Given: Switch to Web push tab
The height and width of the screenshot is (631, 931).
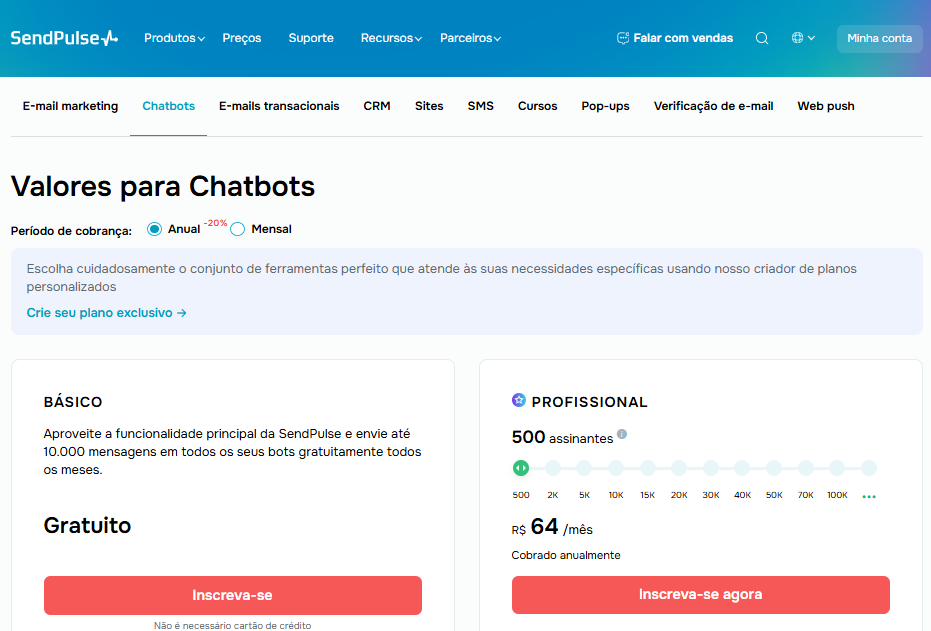Looking at the screenshot, I should pos(826,106).
